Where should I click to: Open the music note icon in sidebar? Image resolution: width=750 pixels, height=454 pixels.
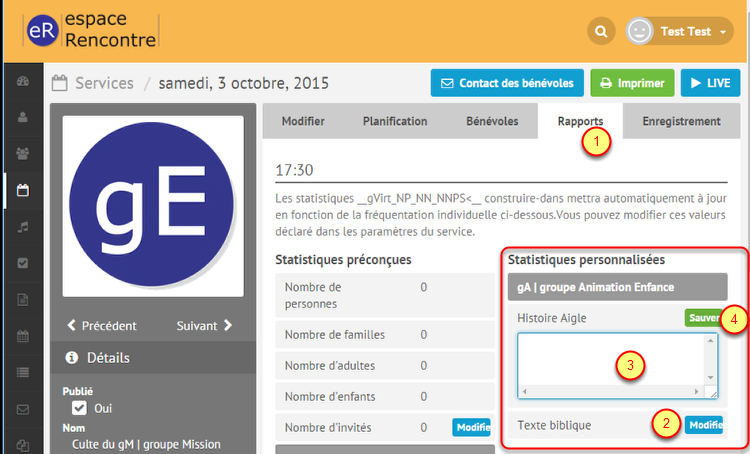point(22,227)
